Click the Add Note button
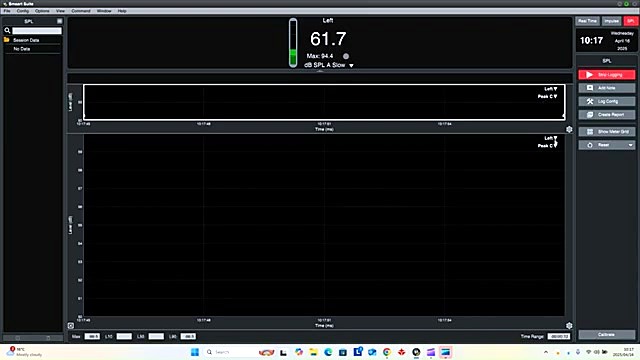Image resolution: width=640 pixels, height=360 pixels. pos(607,88)
